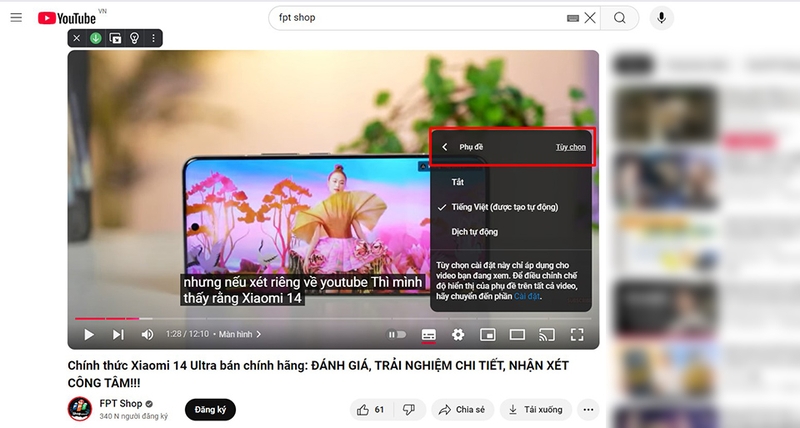Open more actions three-dot menu below video
800x428 pixels.
coord(588,410)
